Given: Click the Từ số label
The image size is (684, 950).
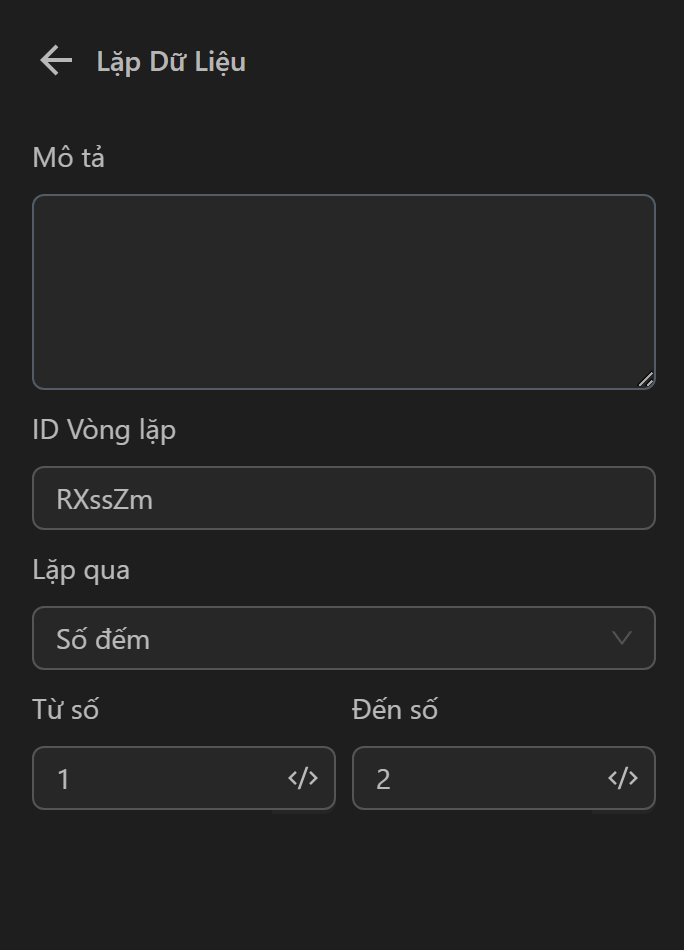Looking at the screenshot, I should coord(66,710).
